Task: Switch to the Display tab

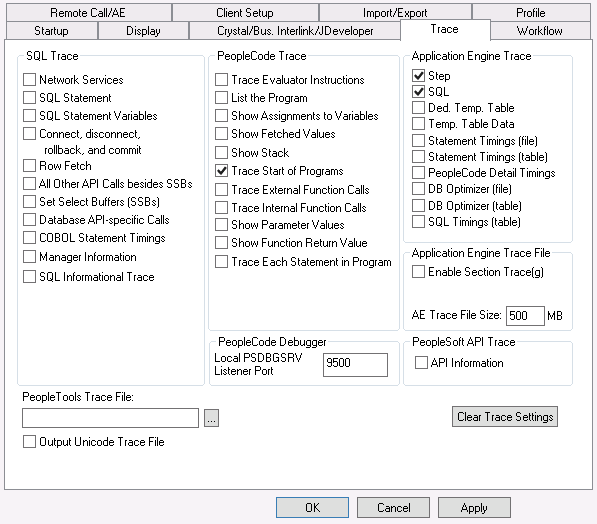Action: [143, 30]
